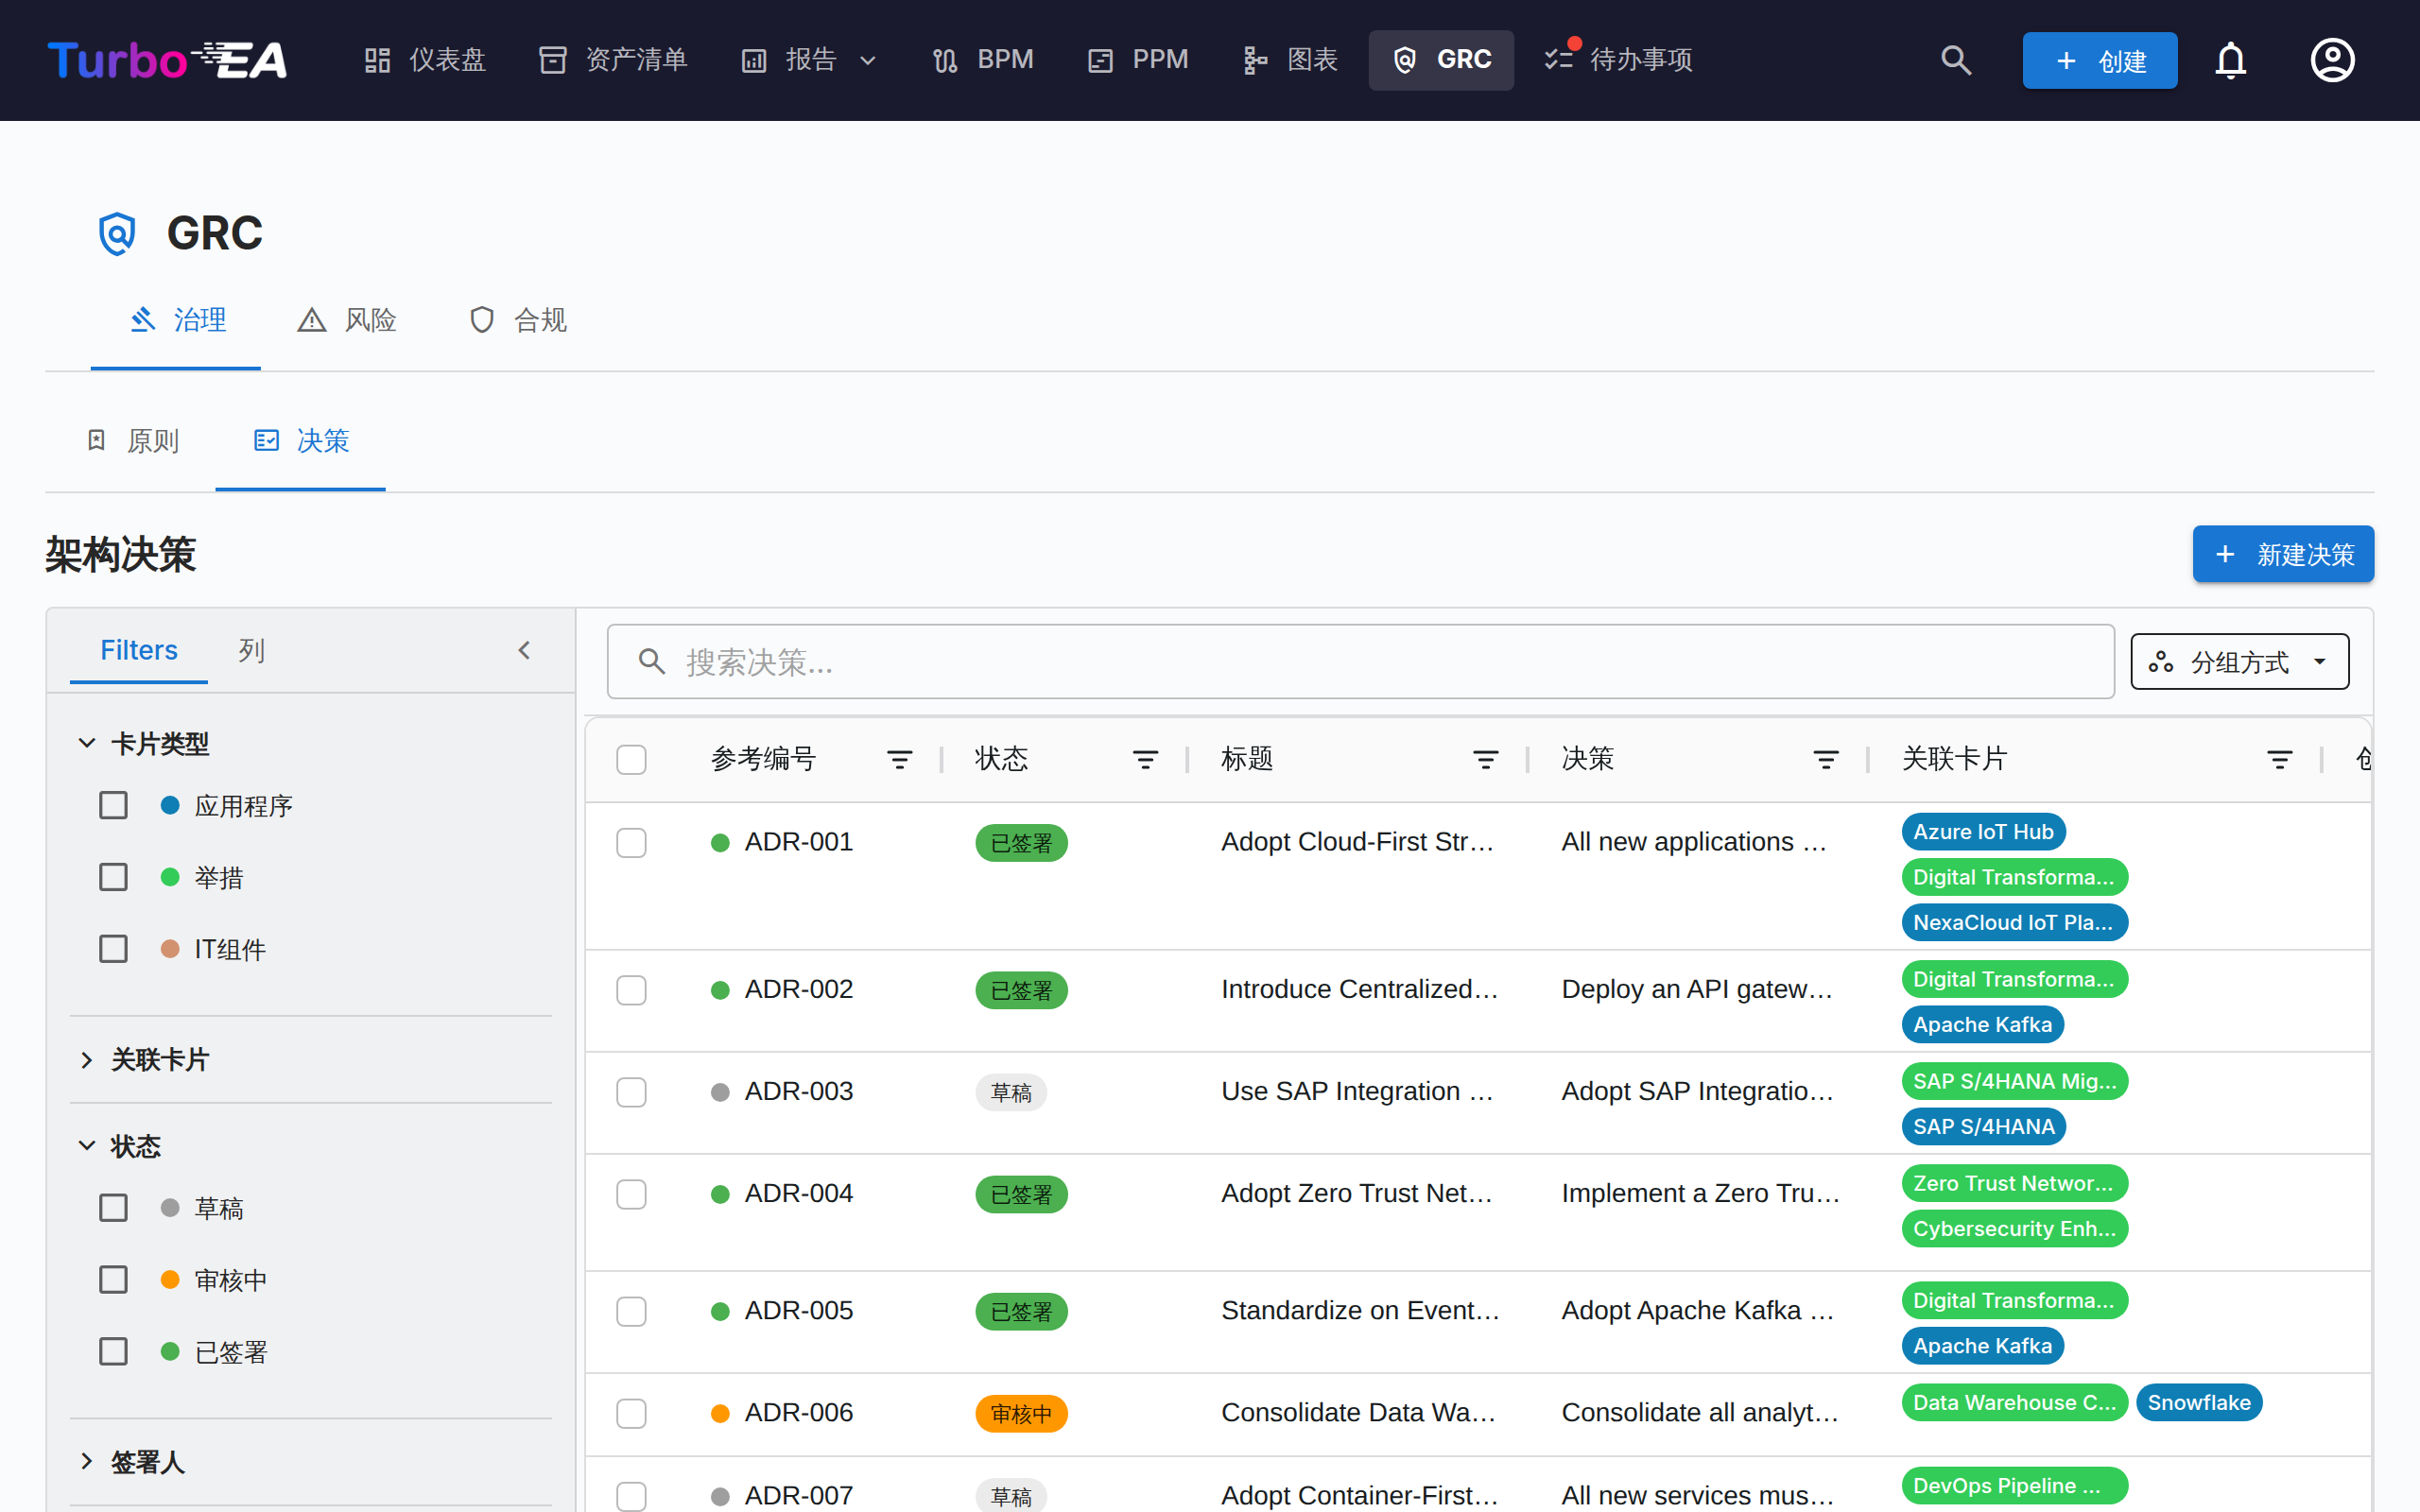Select the ADR-001 row checkbox
2420x1512 pixels.
[631, 843]
